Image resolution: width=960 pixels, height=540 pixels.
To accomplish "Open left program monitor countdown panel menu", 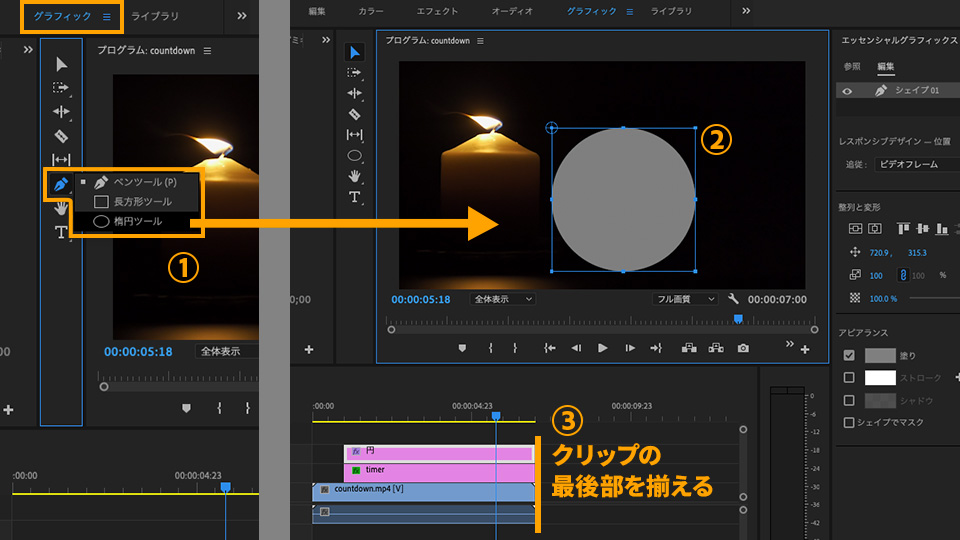I will point(208,51).
